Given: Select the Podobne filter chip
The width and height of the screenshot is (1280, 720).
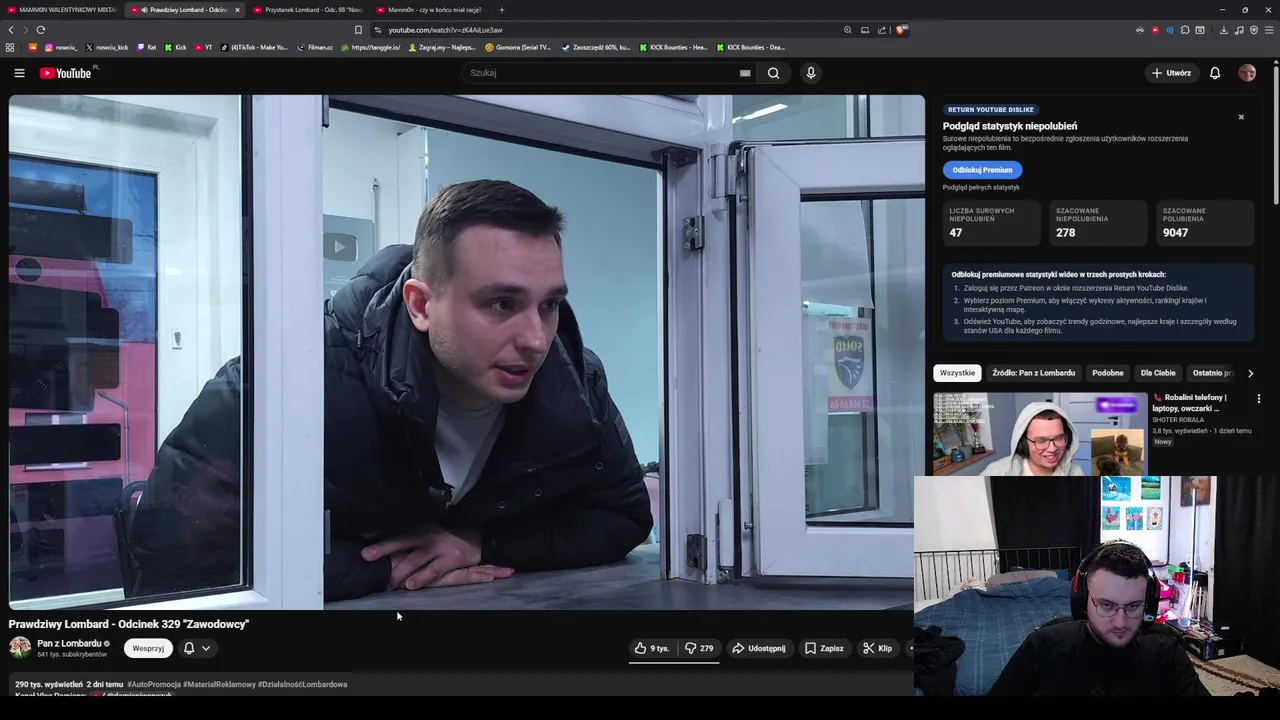Looking at the screenshot, I should coord(1108,373).
